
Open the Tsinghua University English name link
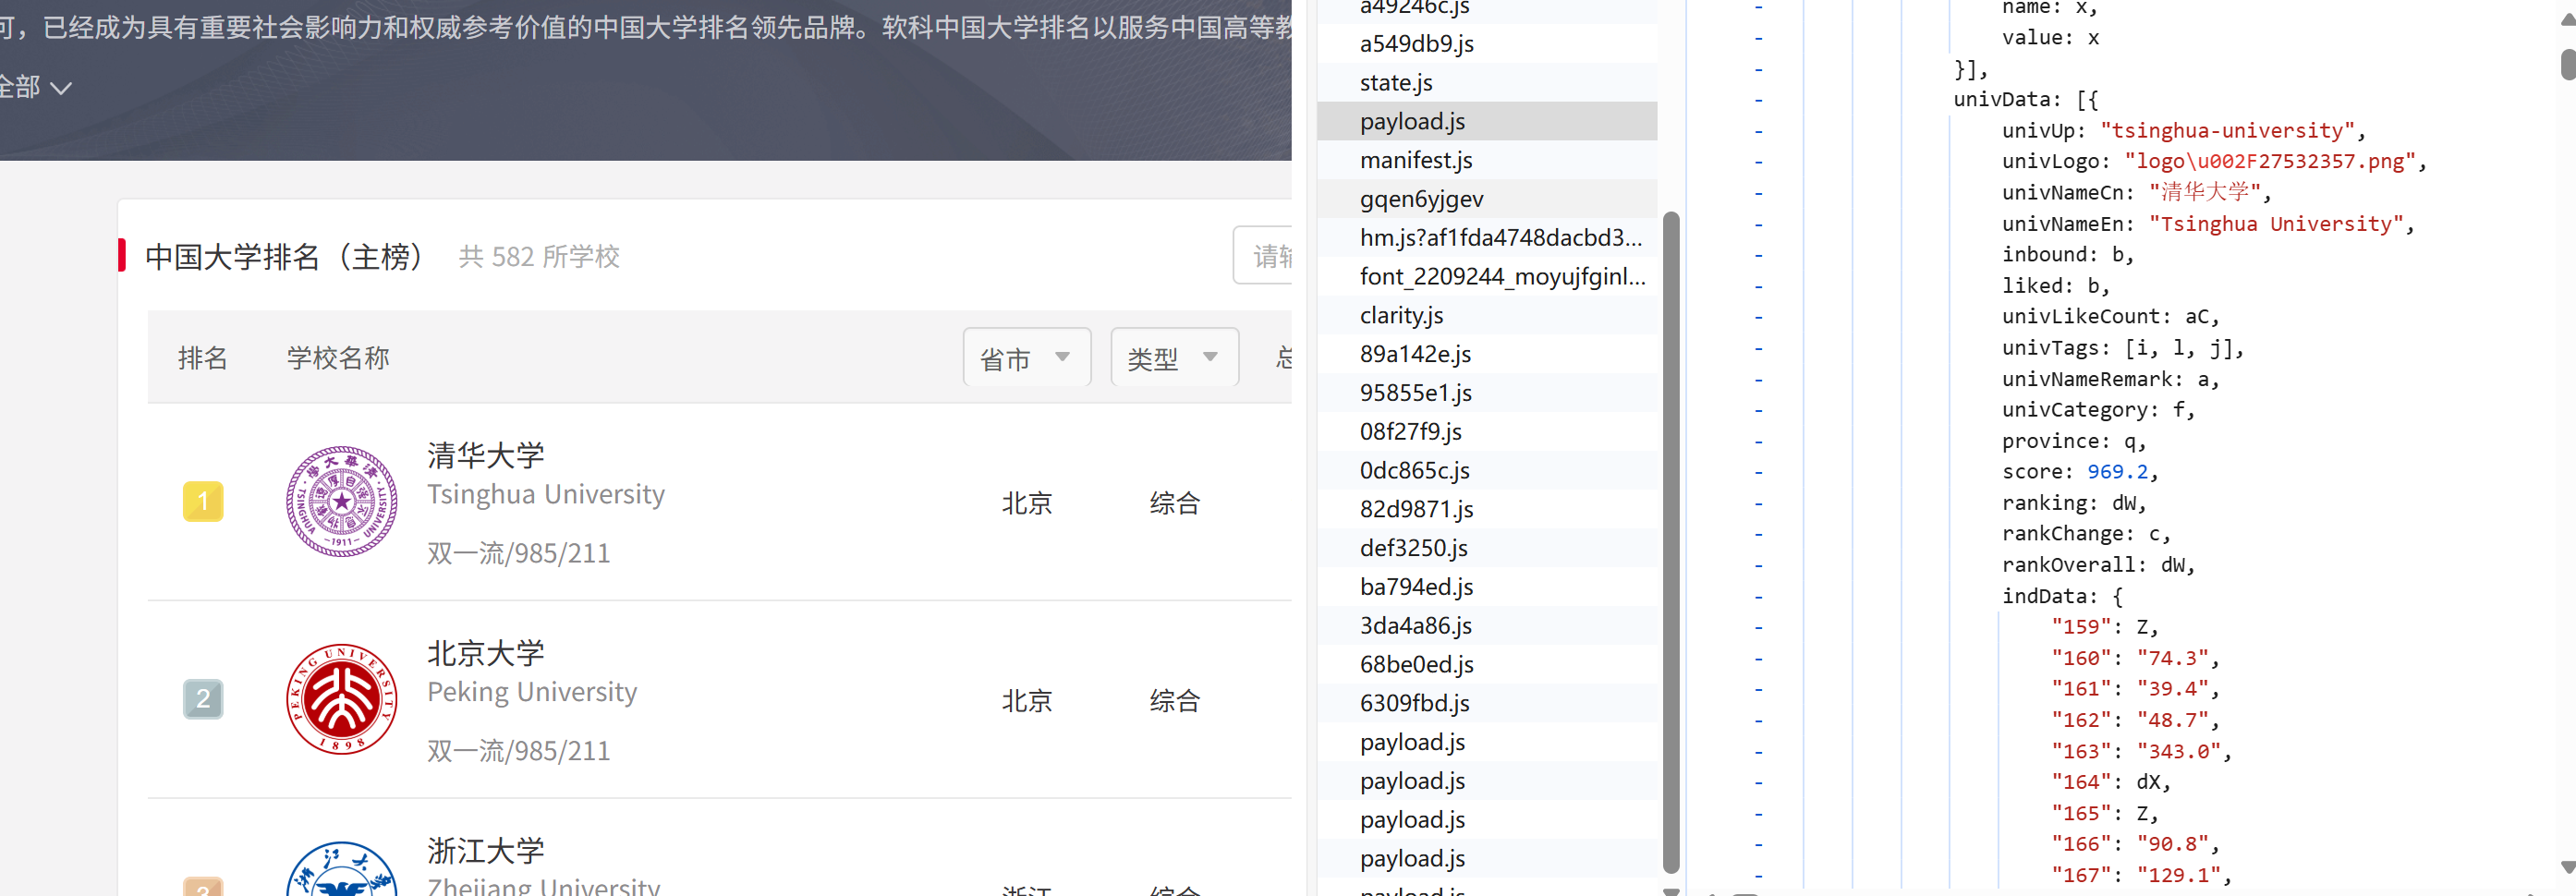click(x=546, y=494)
